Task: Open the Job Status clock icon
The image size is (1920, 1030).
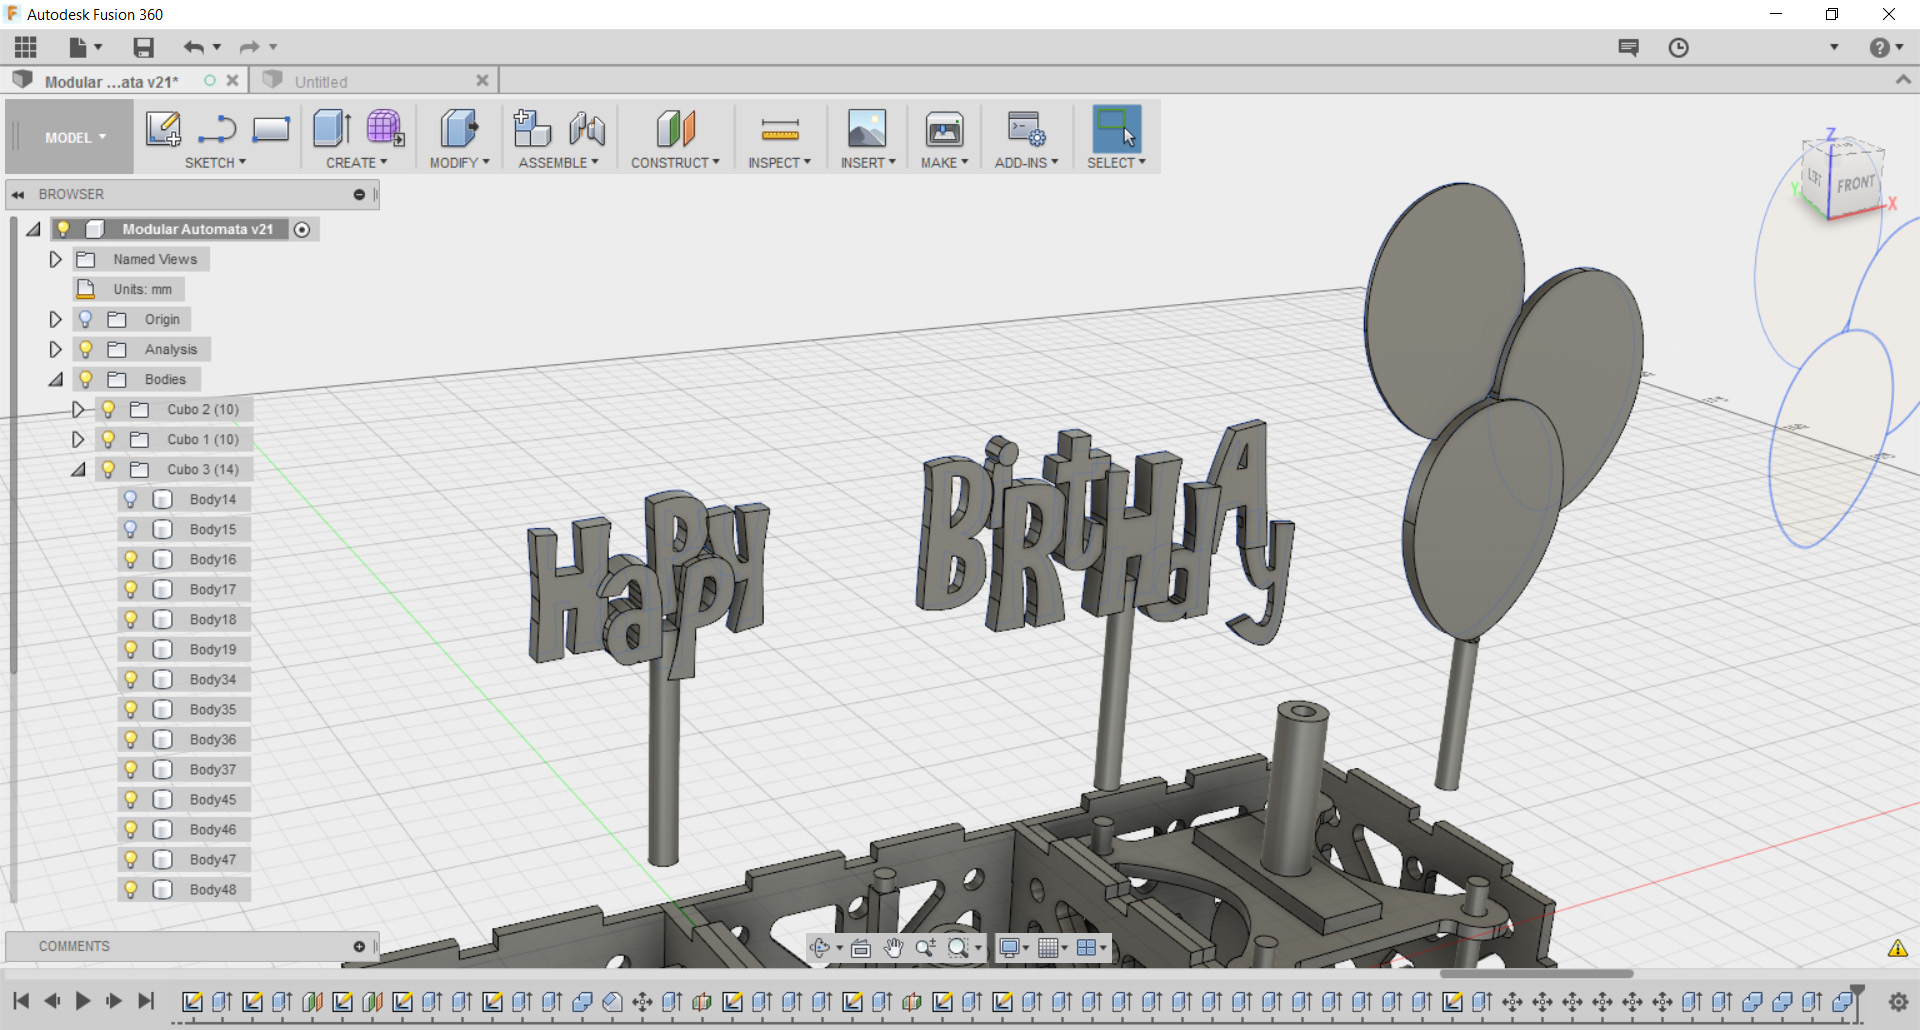Action: 1678,47
